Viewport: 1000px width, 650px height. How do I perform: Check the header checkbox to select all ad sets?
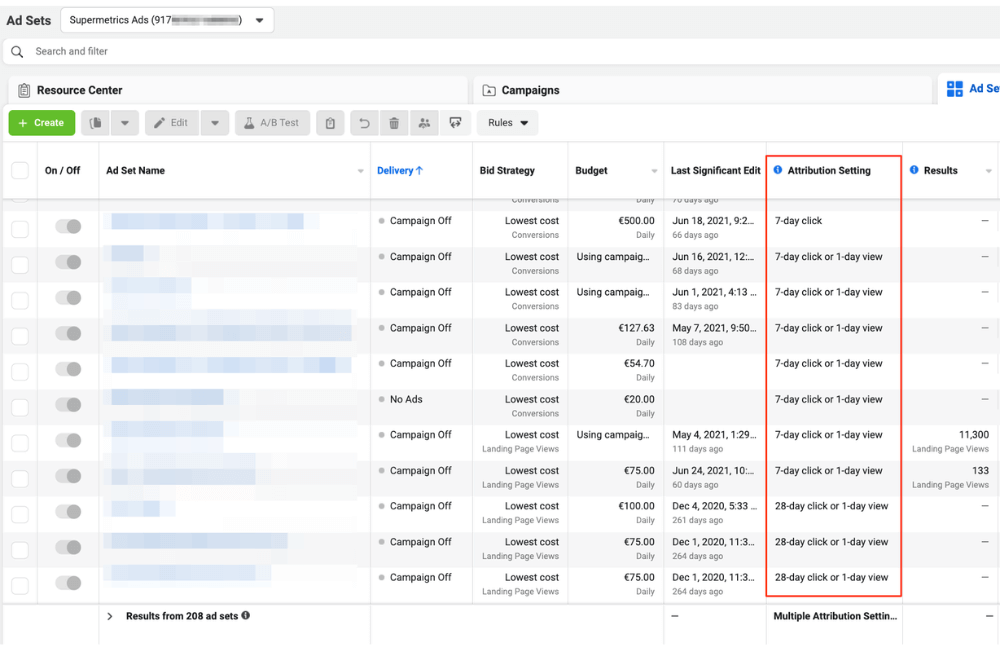[x=19, y=170]
